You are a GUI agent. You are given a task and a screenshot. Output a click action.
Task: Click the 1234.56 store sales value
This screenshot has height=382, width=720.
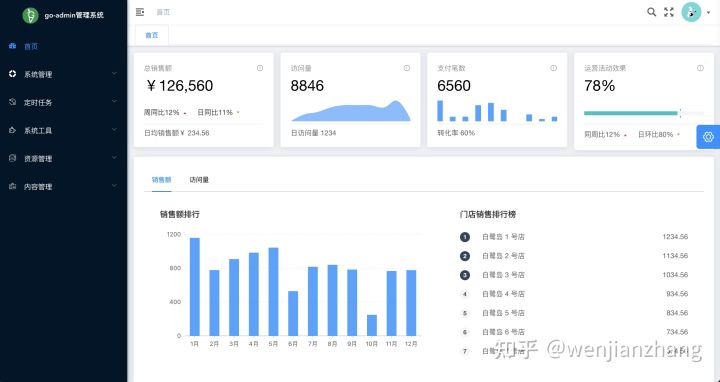675,237
